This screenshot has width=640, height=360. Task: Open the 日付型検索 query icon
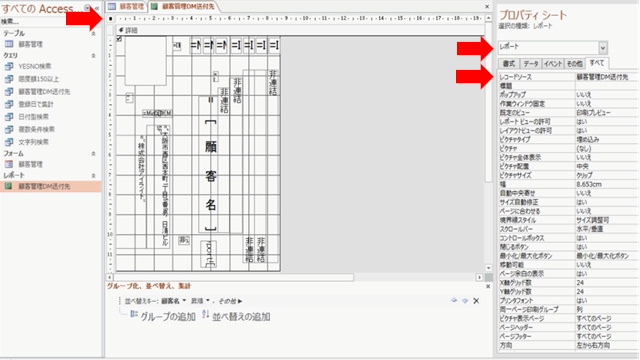click(9, 117)
